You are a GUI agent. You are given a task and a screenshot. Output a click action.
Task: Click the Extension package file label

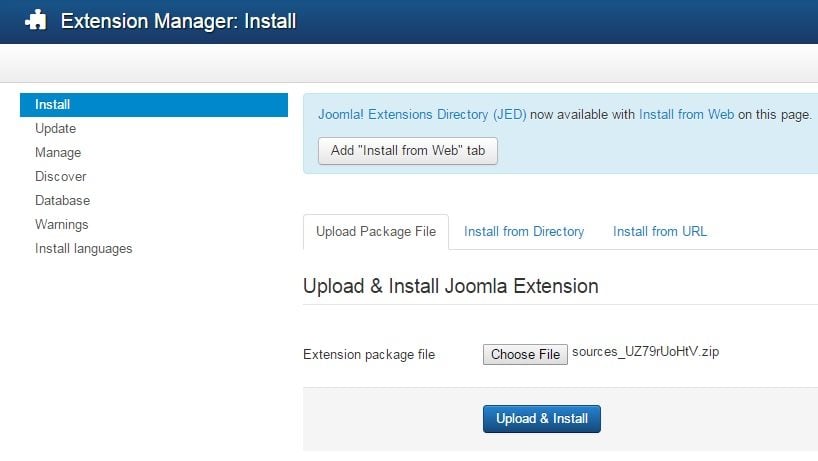(x=369, y=355)
